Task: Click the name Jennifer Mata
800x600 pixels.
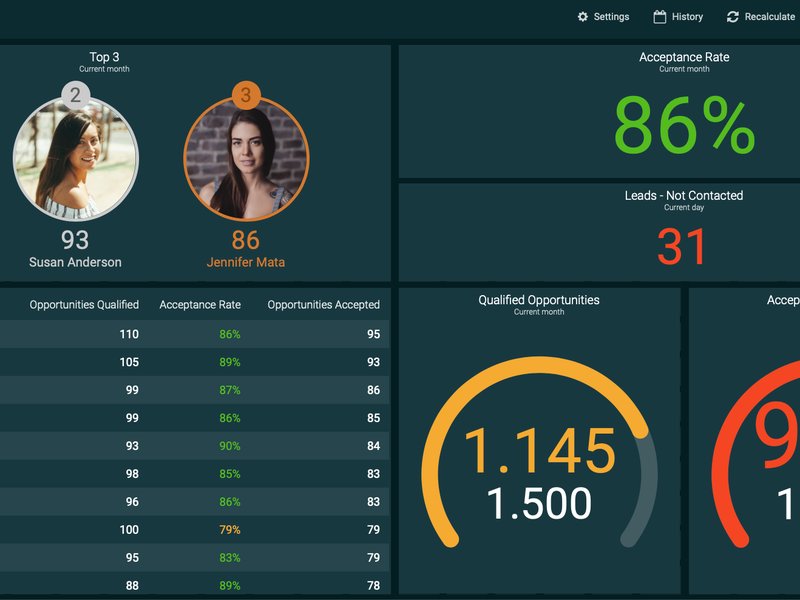Action: 246,262
